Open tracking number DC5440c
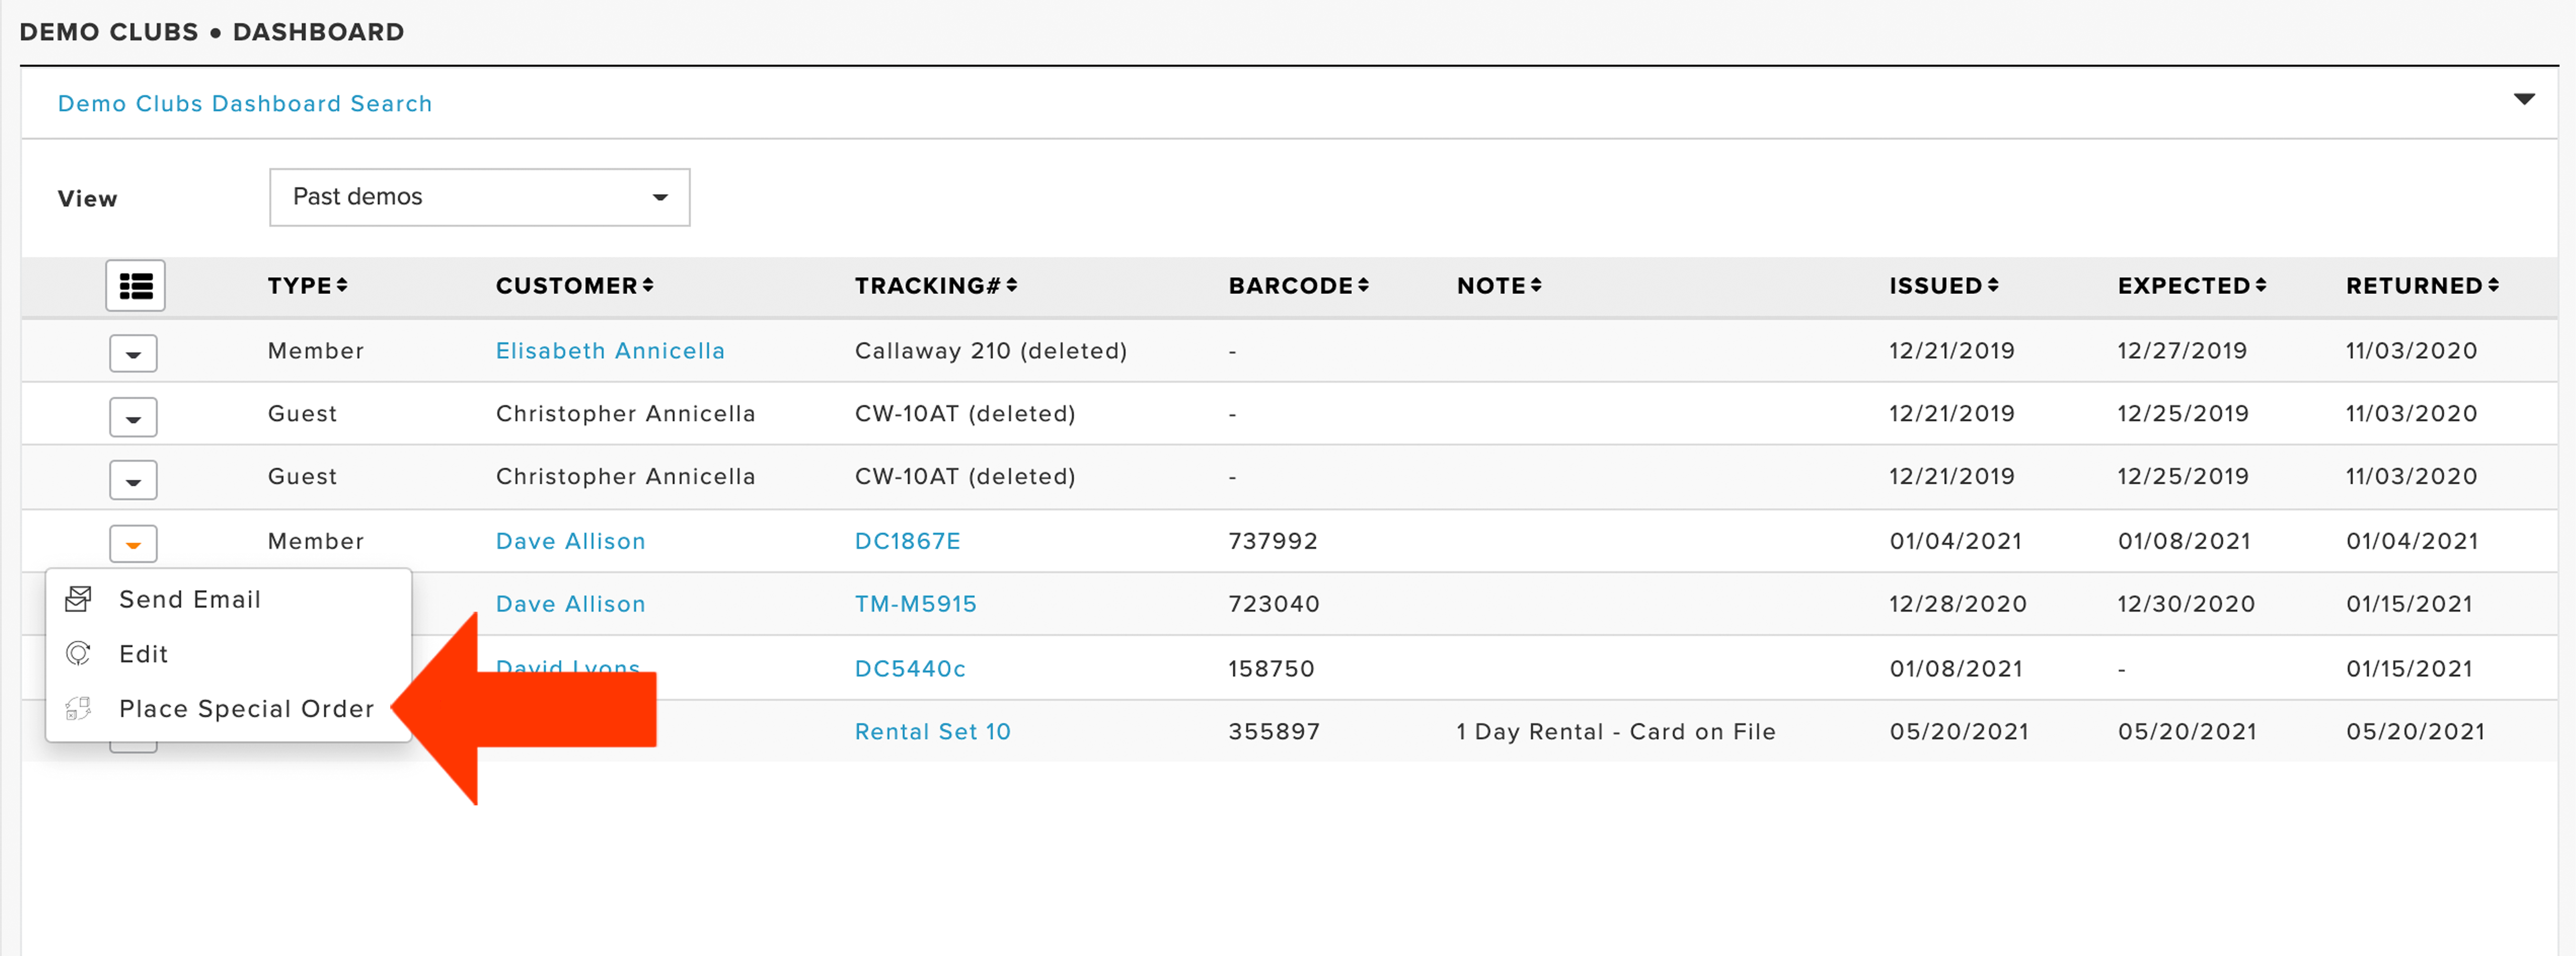The height and width of the screenshot is (956, 2576). coord(910,668)
